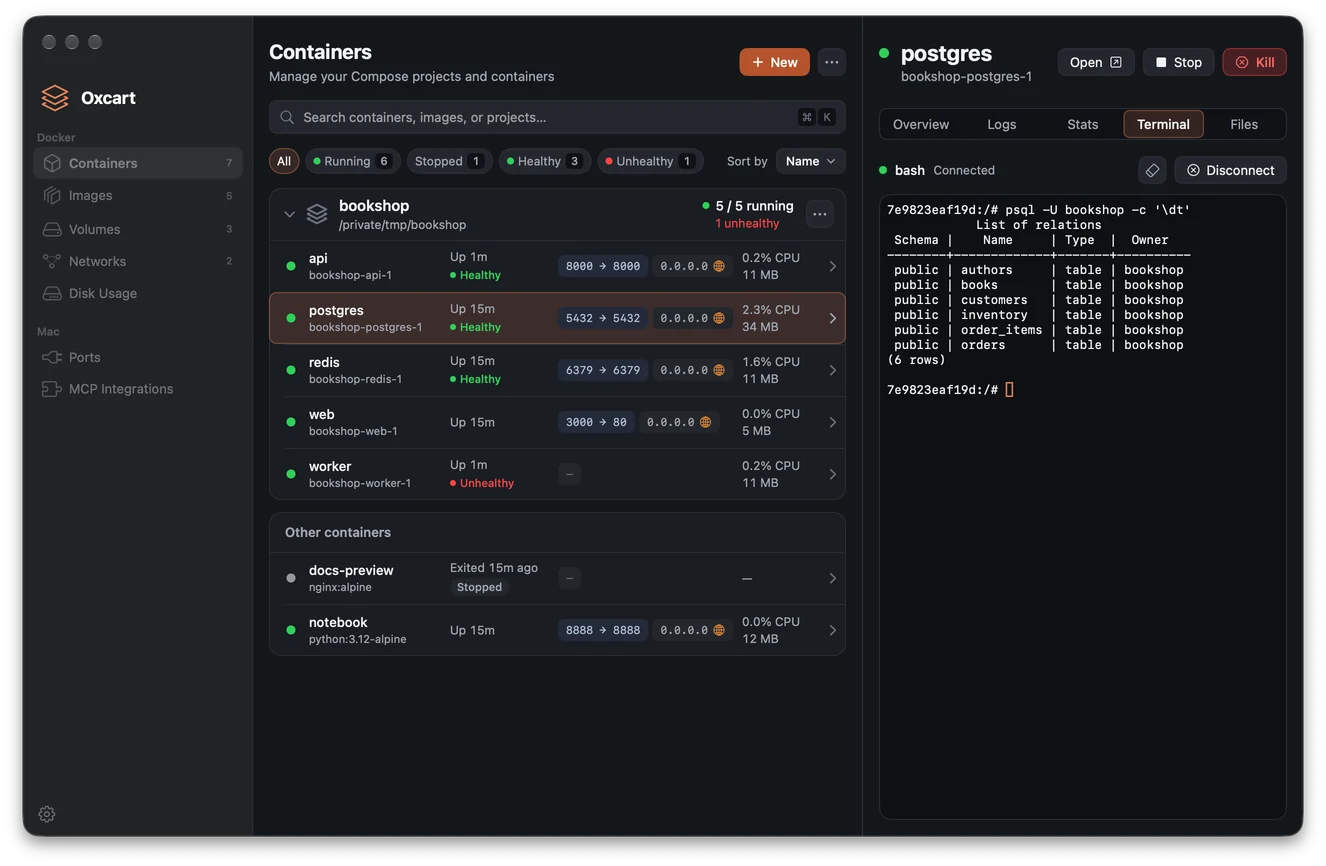
Task: Filter by Running containers
Action: (x=352, y=161)
